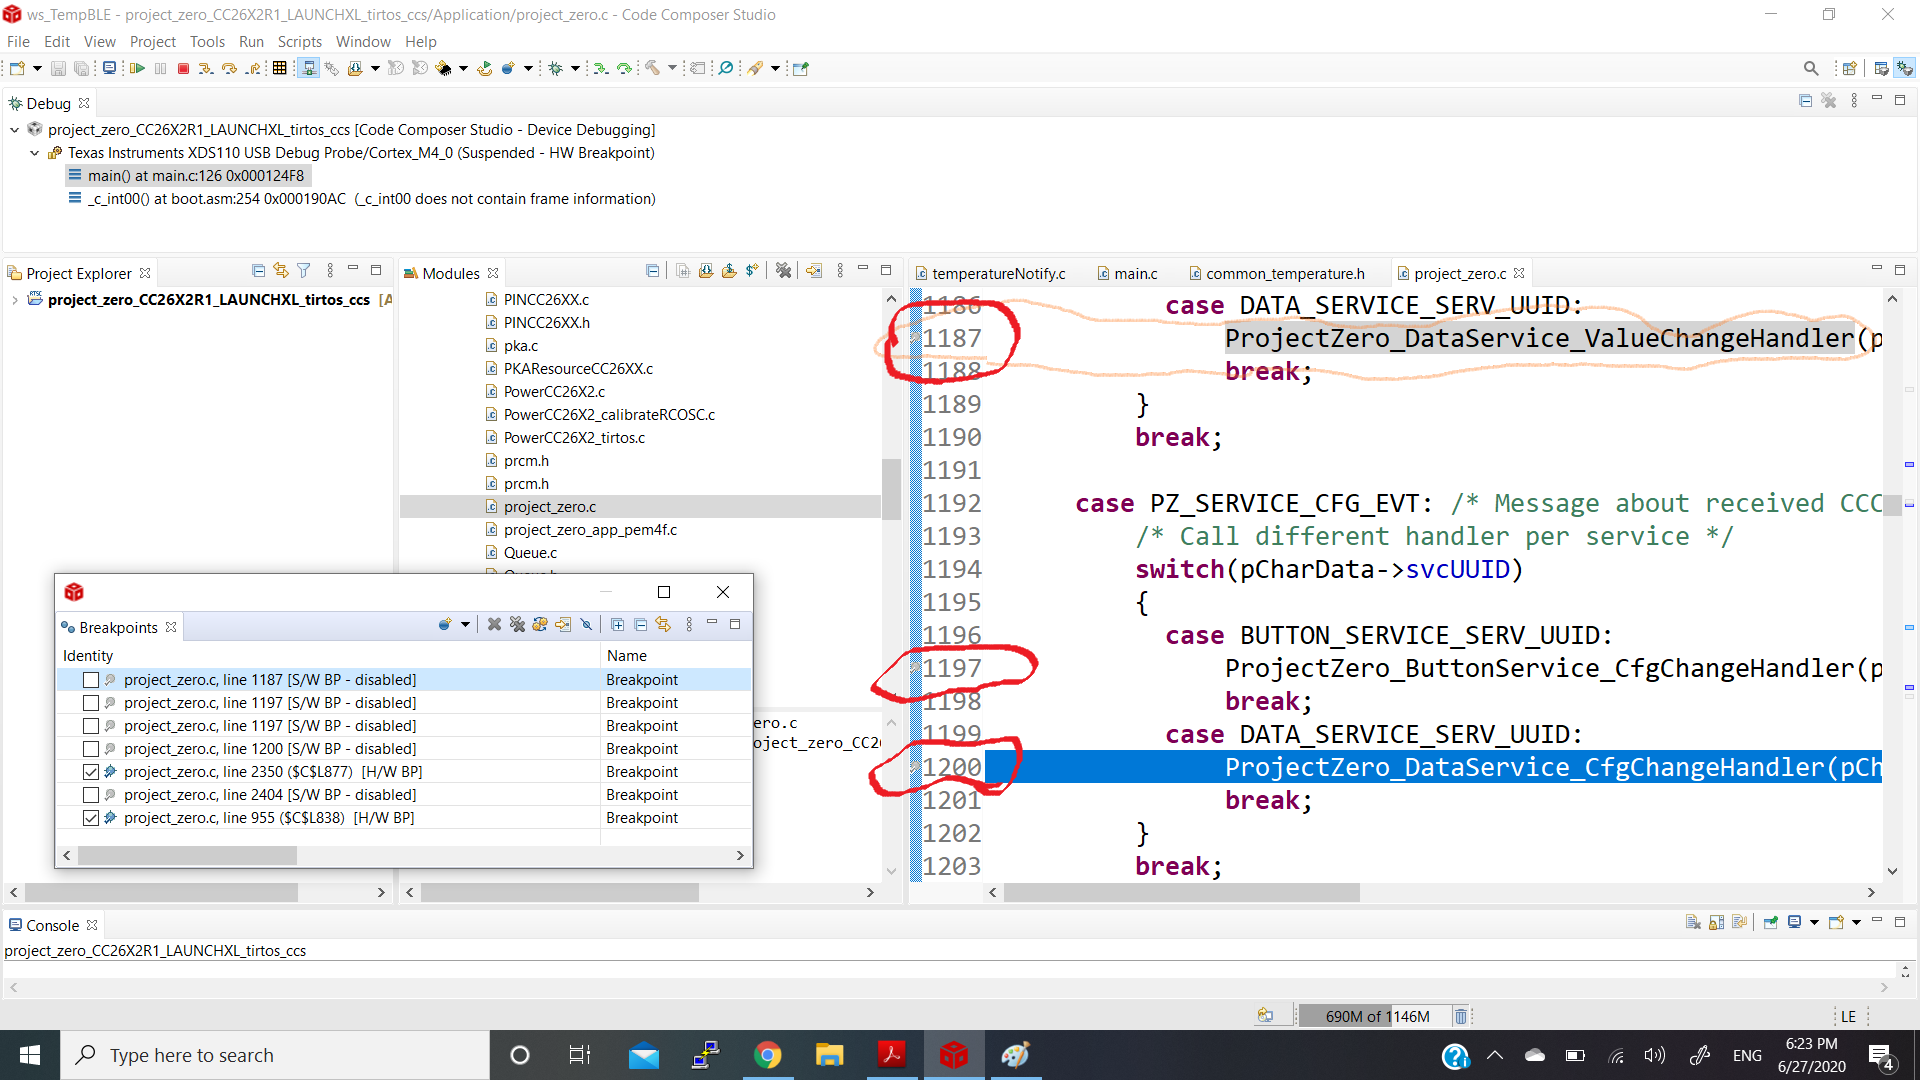Open the Scripts menu

point(299,41)
